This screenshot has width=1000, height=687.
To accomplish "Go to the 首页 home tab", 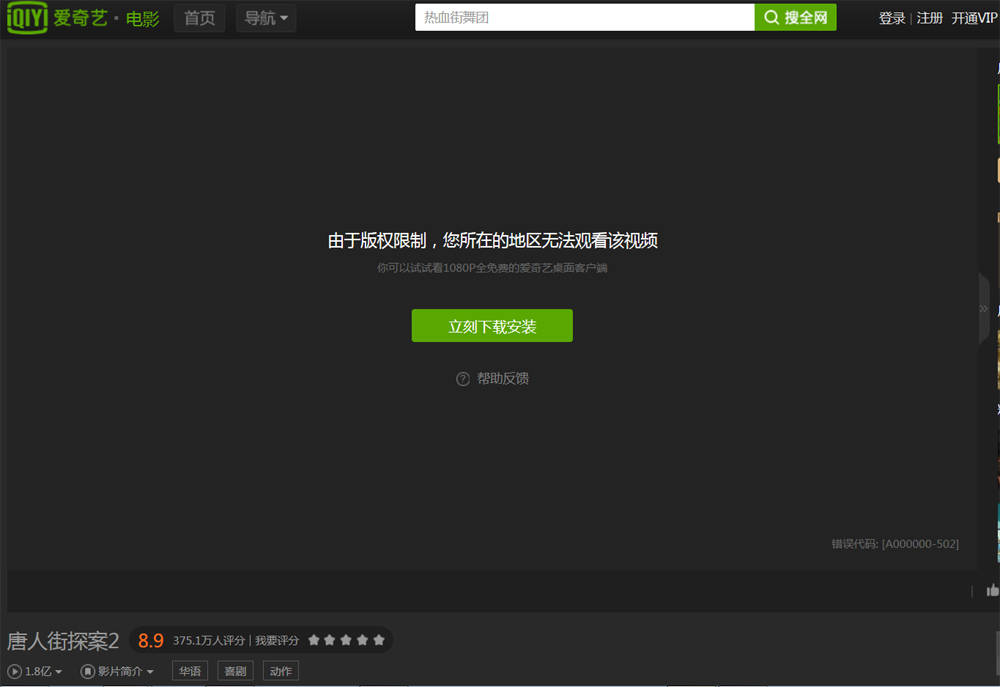I will 199,18.
